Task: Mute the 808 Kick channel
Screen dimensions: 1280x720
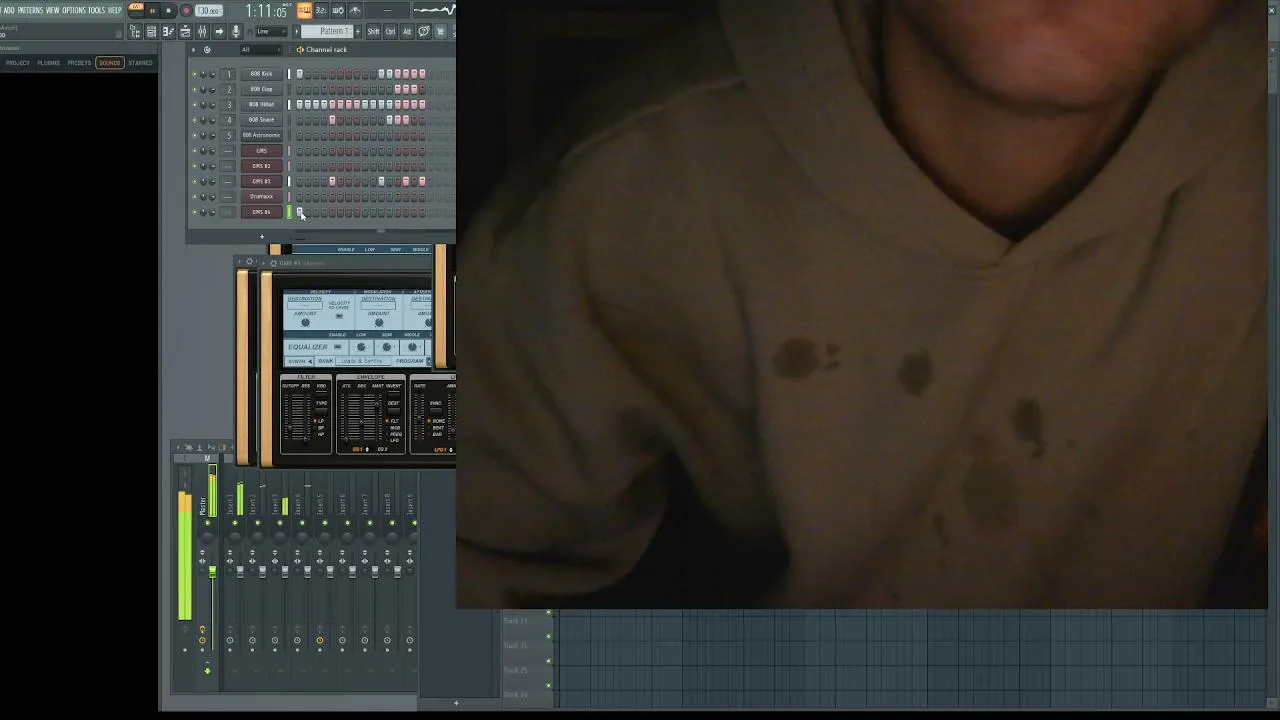Action: 194,74
